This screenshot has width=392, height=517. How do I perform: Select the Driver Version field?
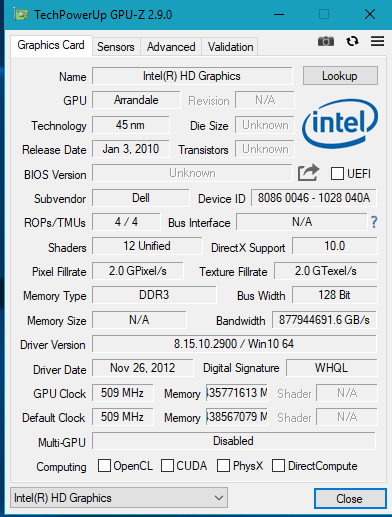(234, 344)
